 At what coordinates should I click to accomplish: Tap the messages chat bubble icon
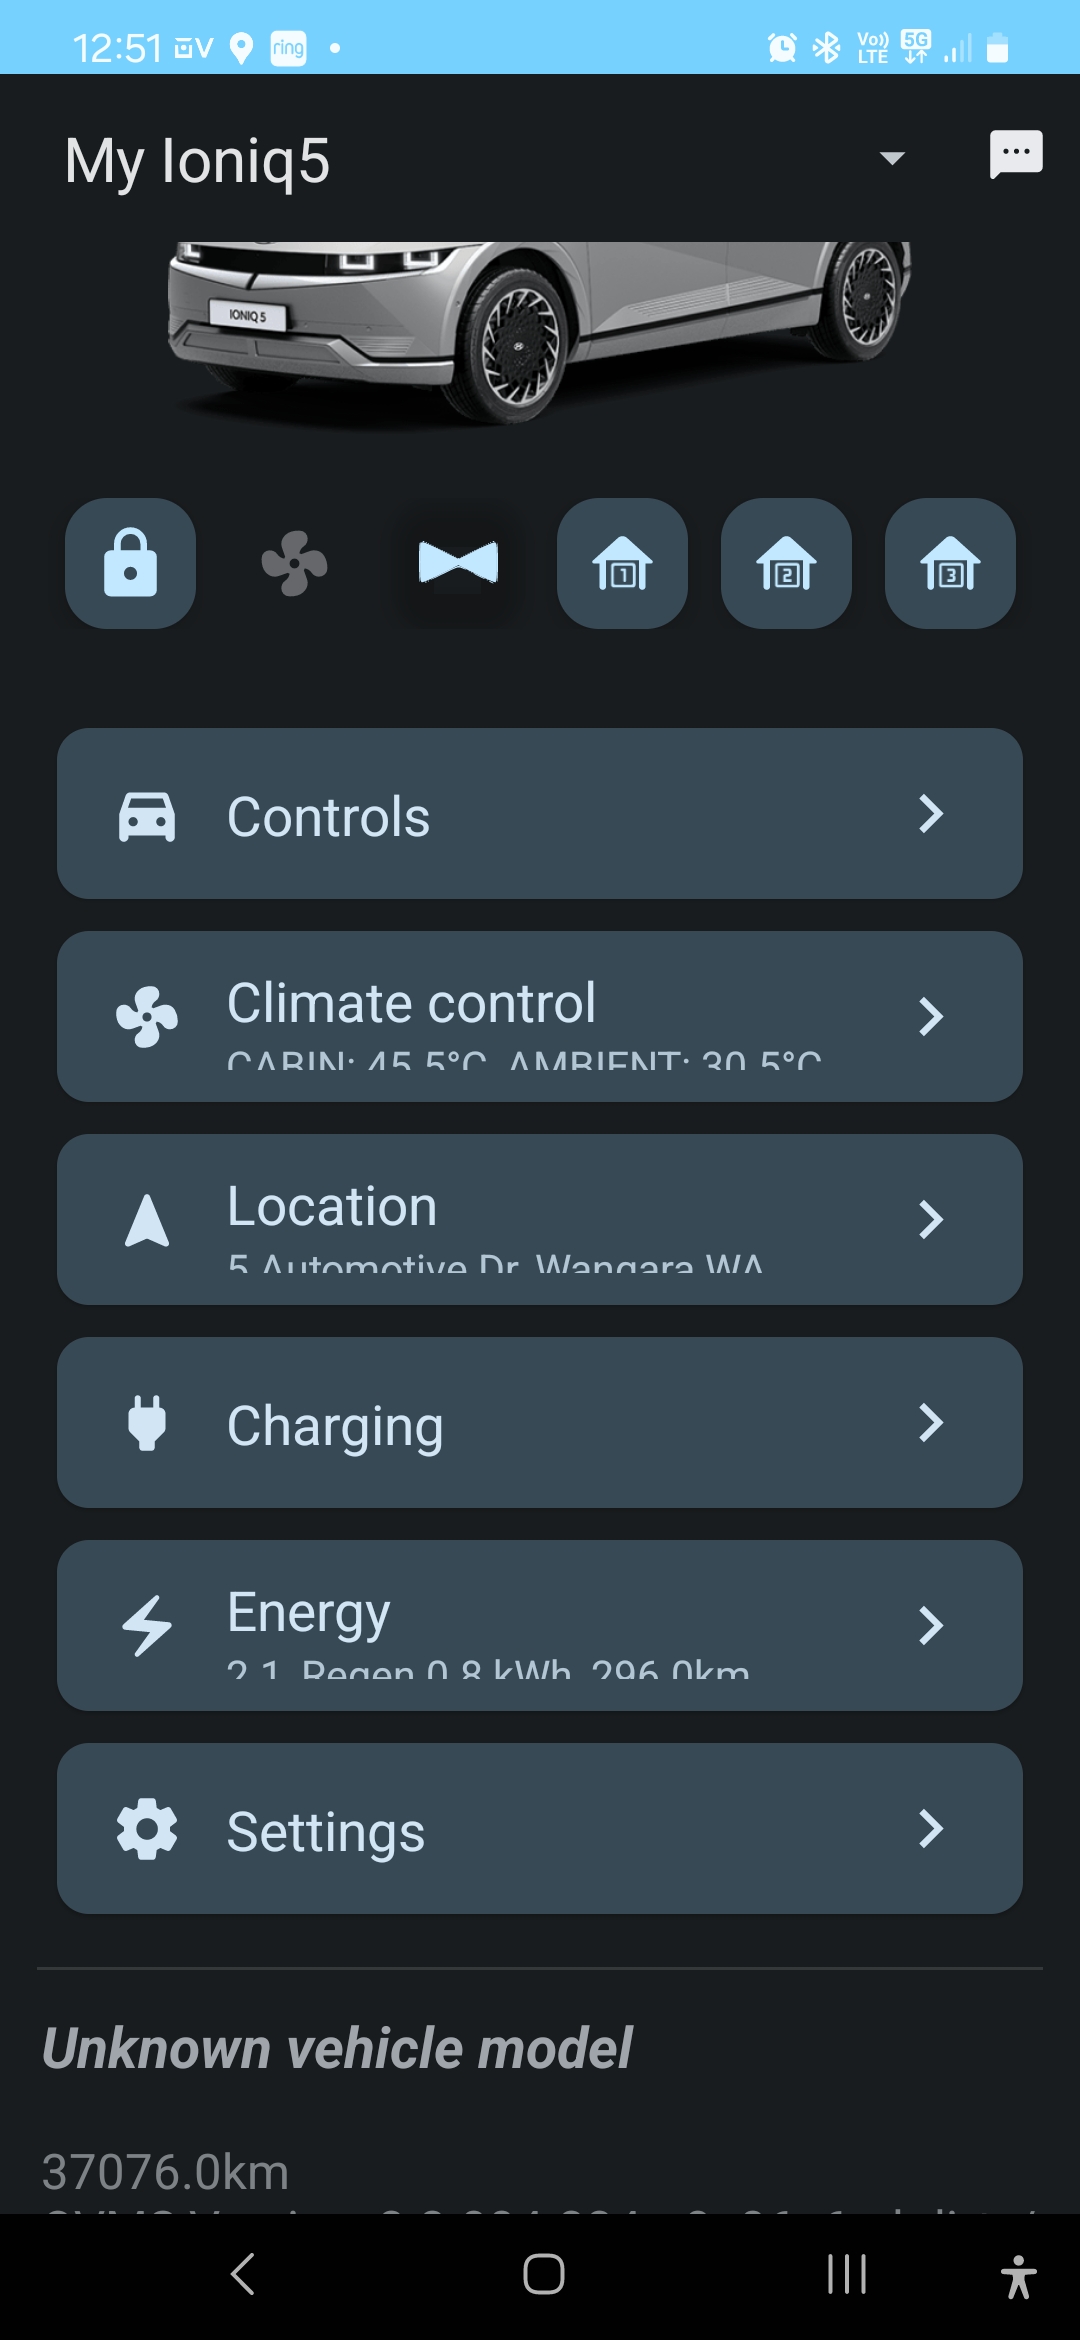pos(1015,155)
